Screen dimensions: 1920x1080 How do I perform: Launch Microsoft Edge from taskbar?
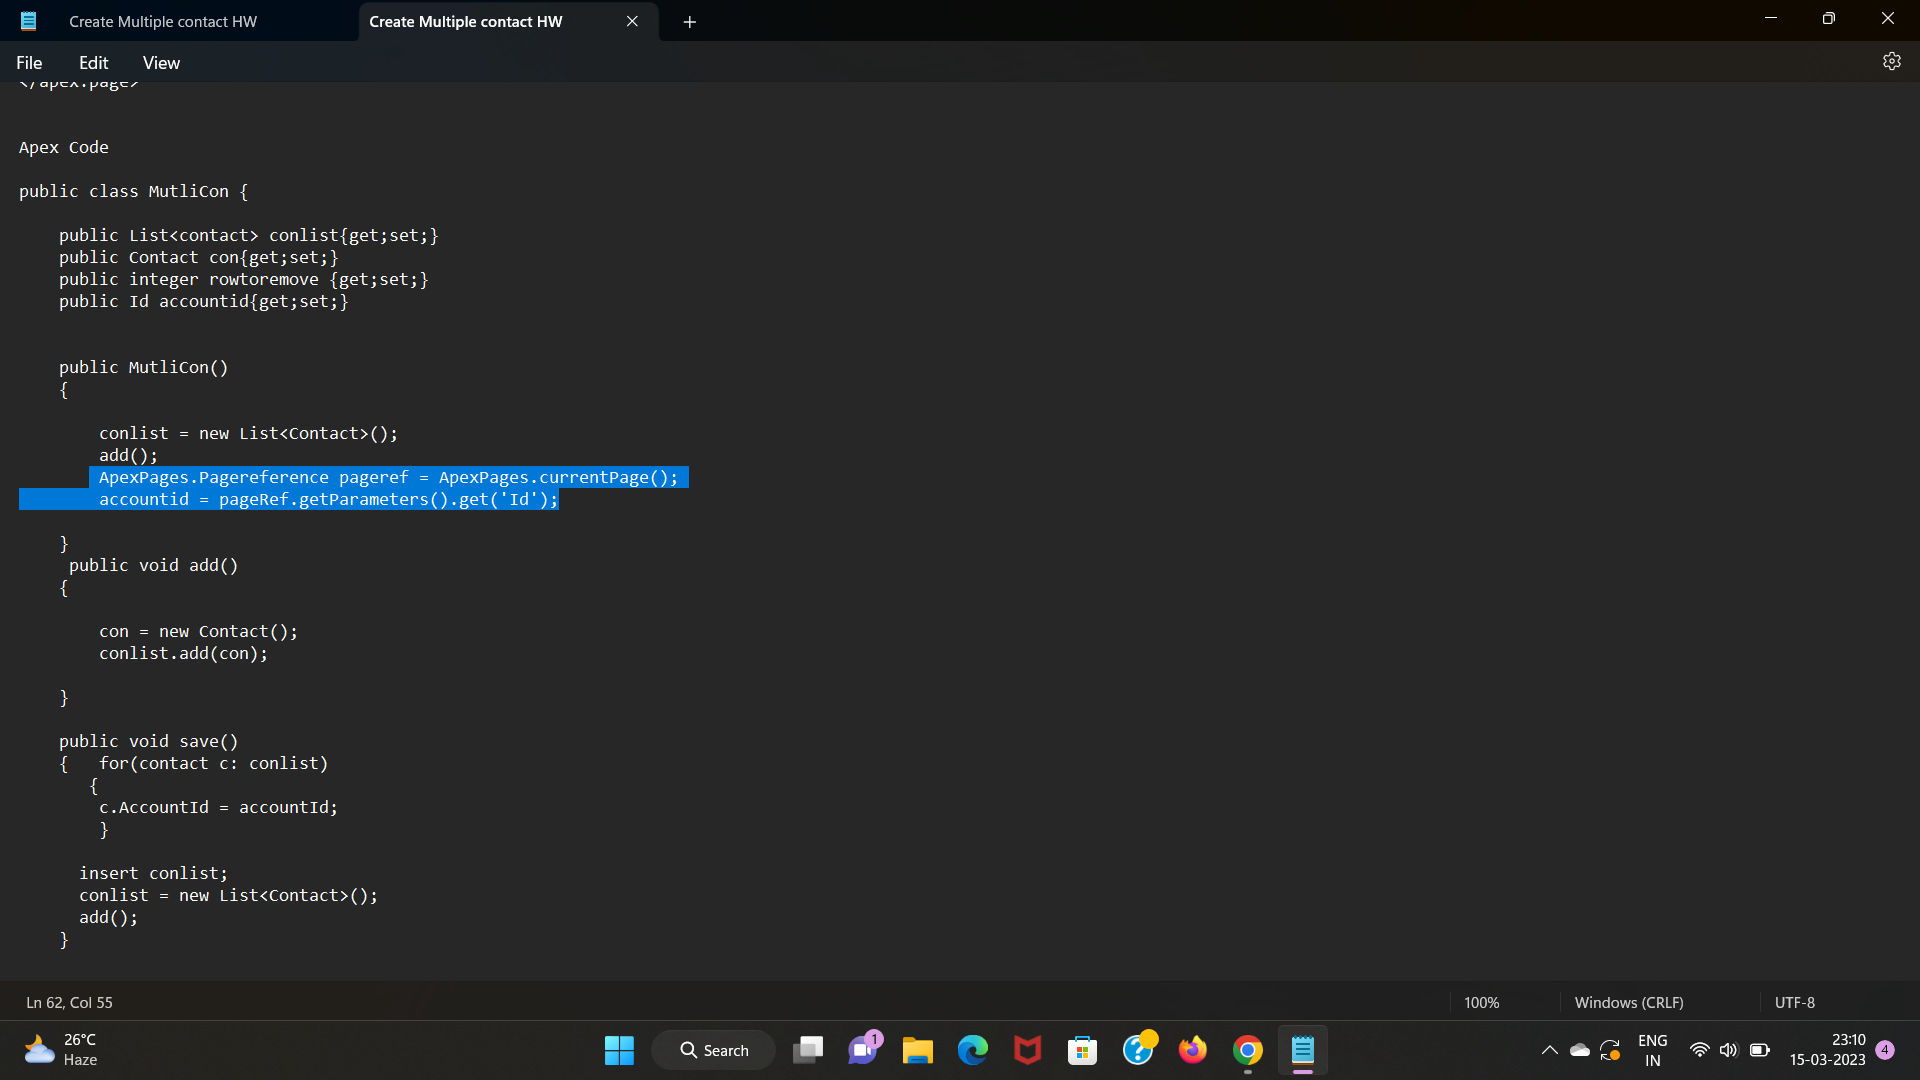(x=972, y=1050)
